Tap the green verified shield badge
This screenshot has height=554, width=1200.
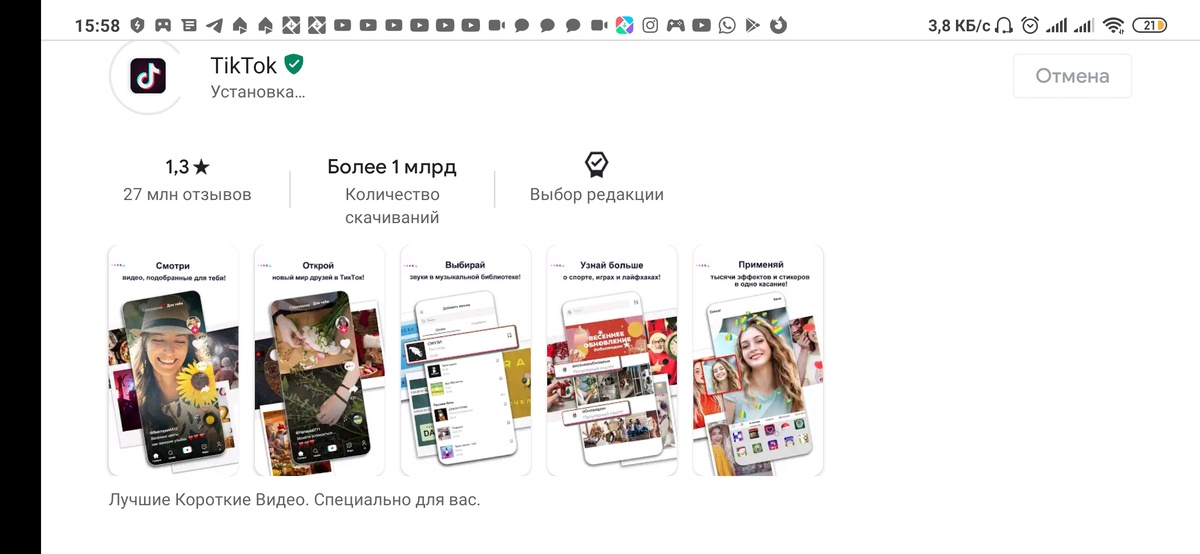[x=294, y=65]
